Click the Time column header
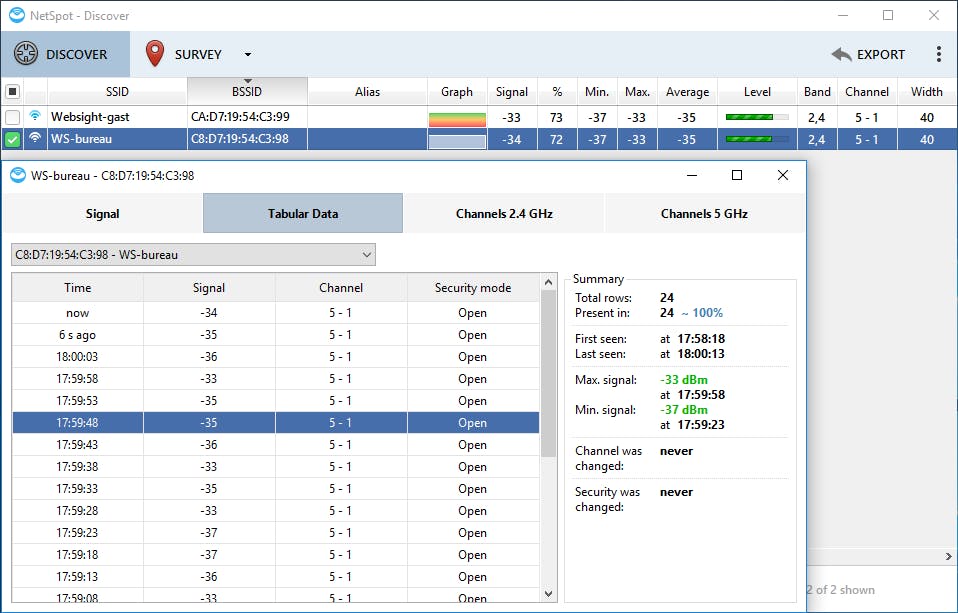This screenshot has width=958, height=613. 78,287
